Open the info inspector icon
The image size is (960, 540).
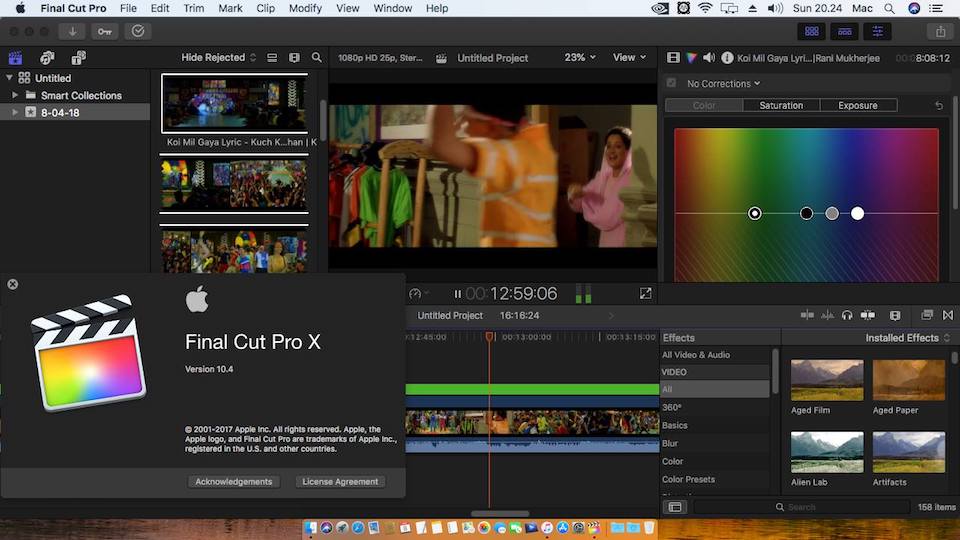727,58
